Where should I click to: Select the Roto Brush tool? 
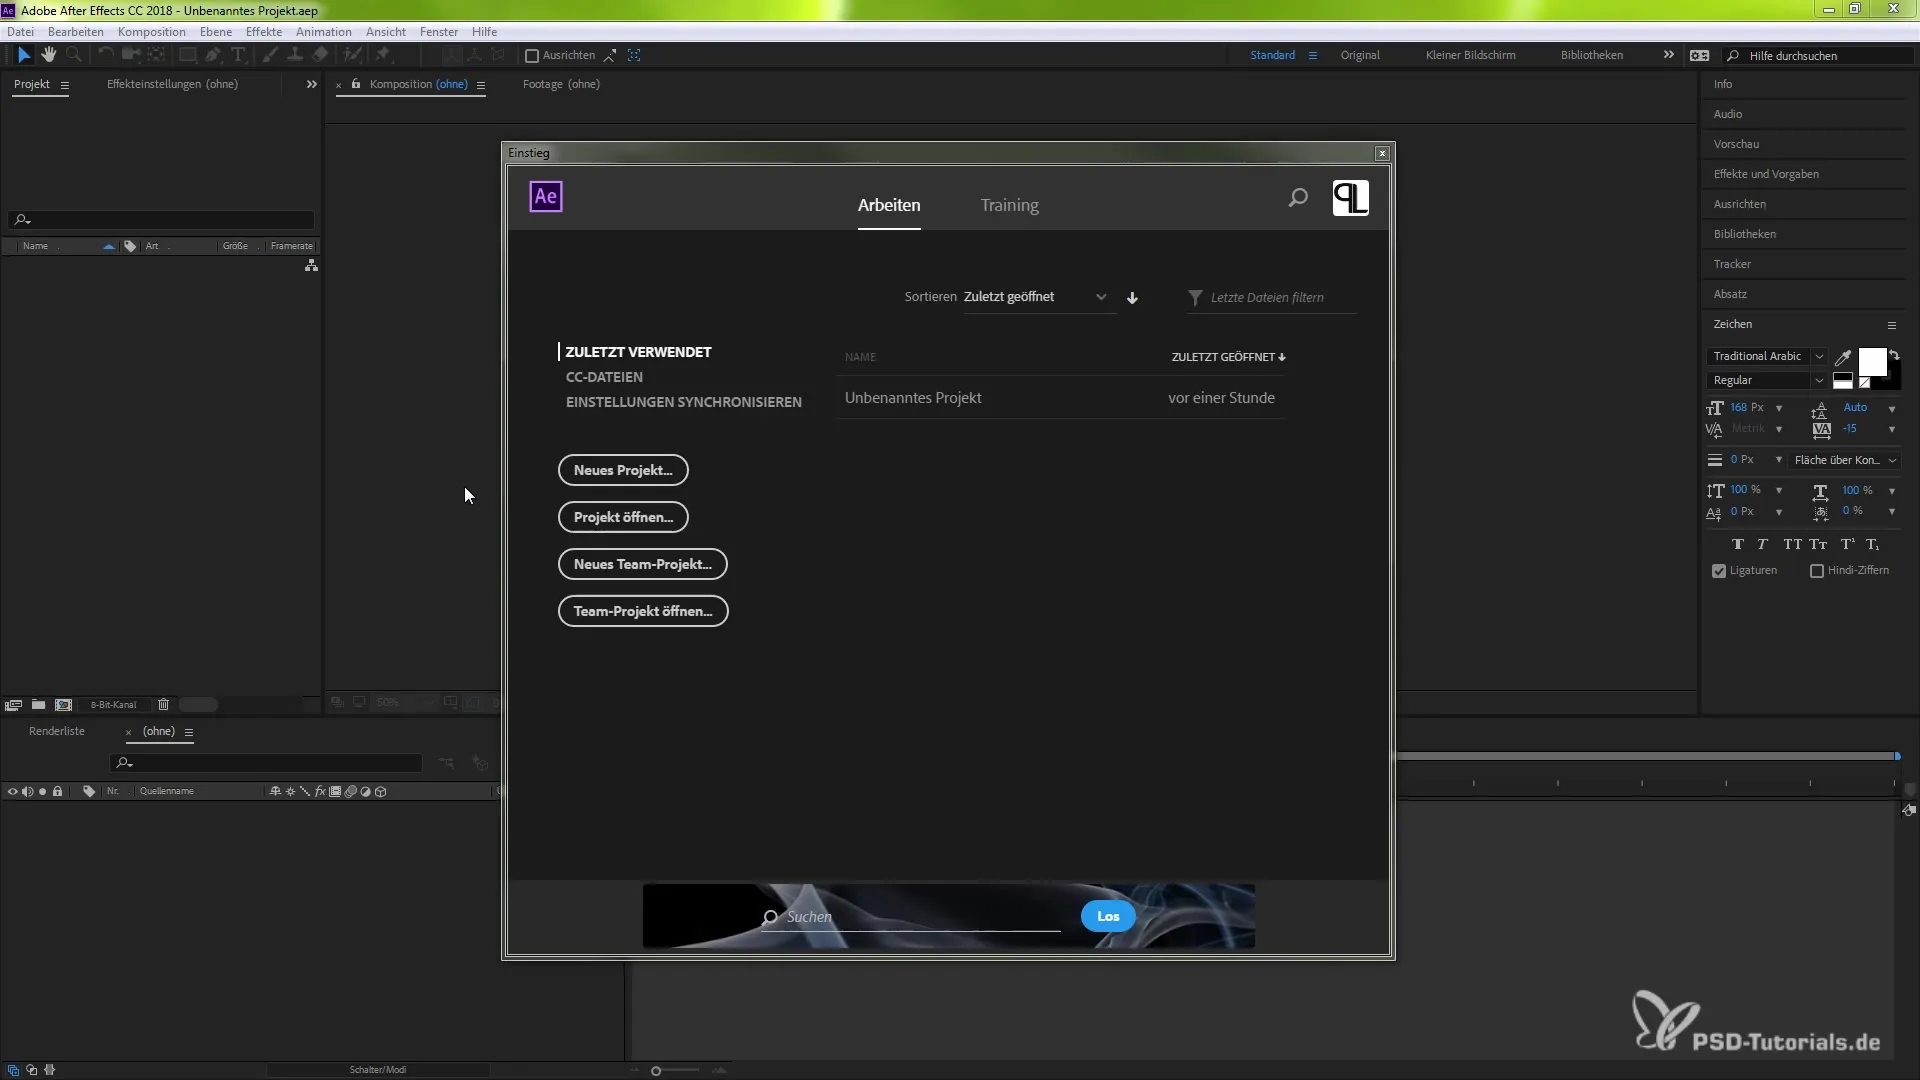tap(352, 55)
